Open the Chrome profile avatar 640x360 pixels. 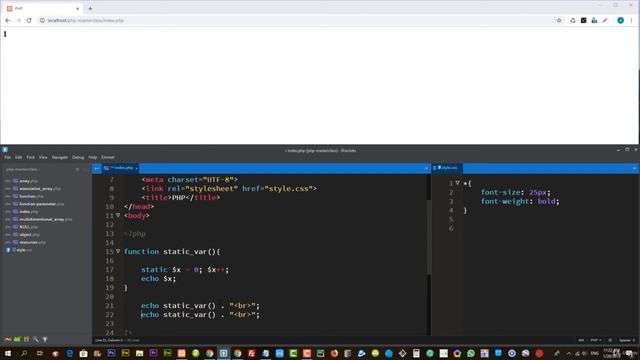tap(620, 20)
